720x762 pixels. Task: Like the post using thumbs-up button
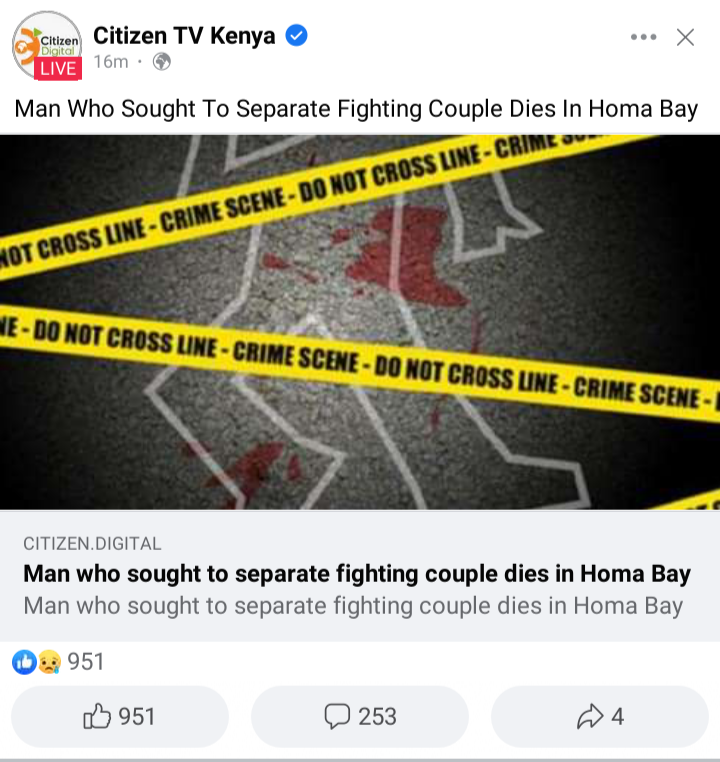[x=120, y=716]
